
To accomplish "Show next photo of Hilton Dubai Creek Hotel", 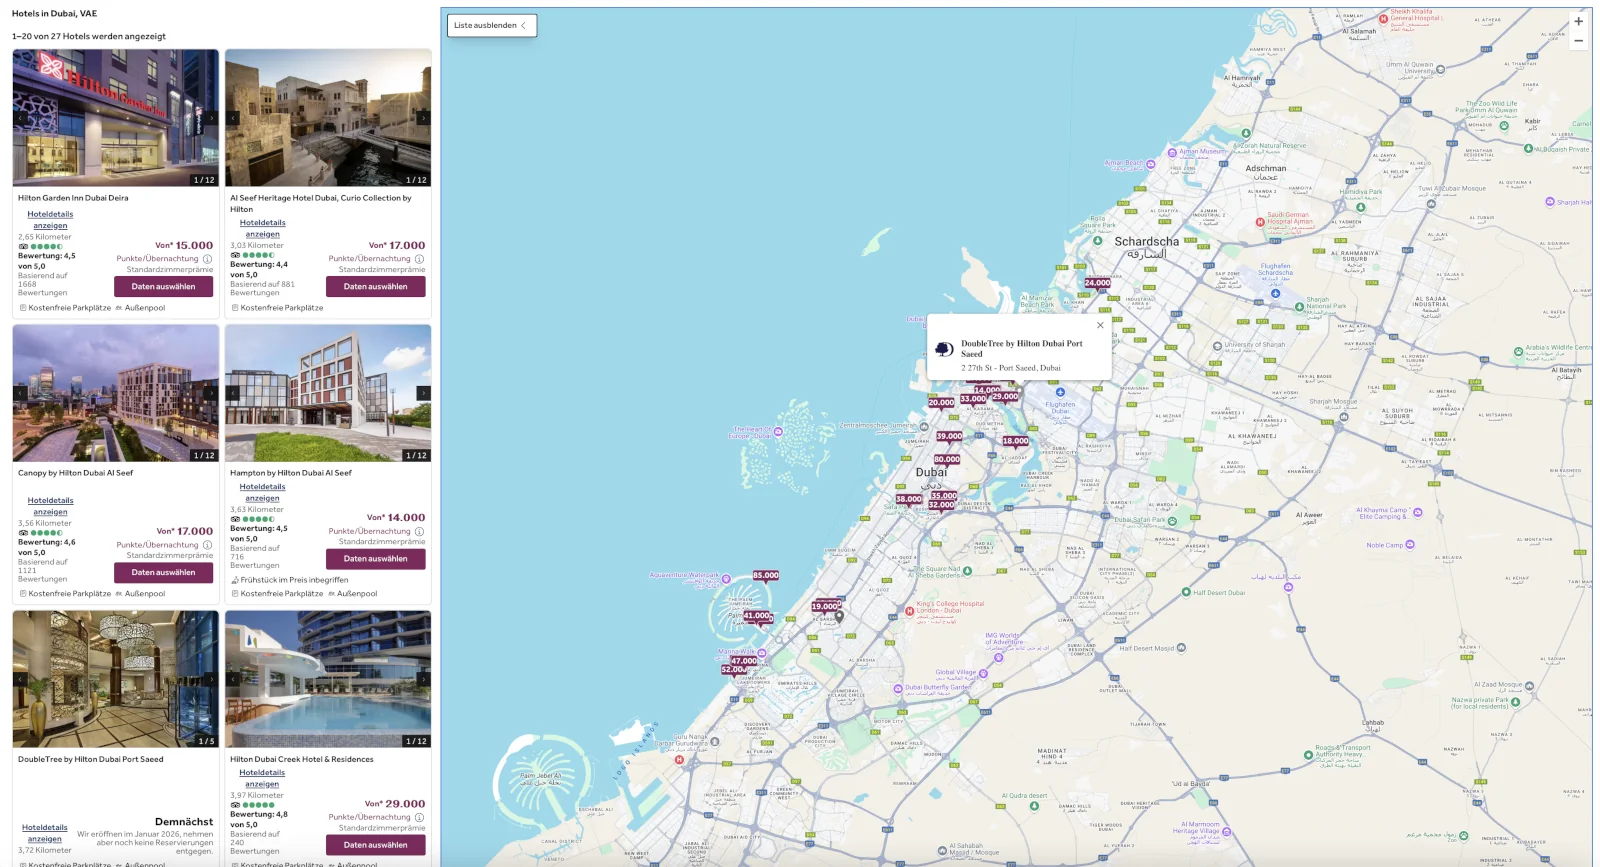I will point(423,679).
